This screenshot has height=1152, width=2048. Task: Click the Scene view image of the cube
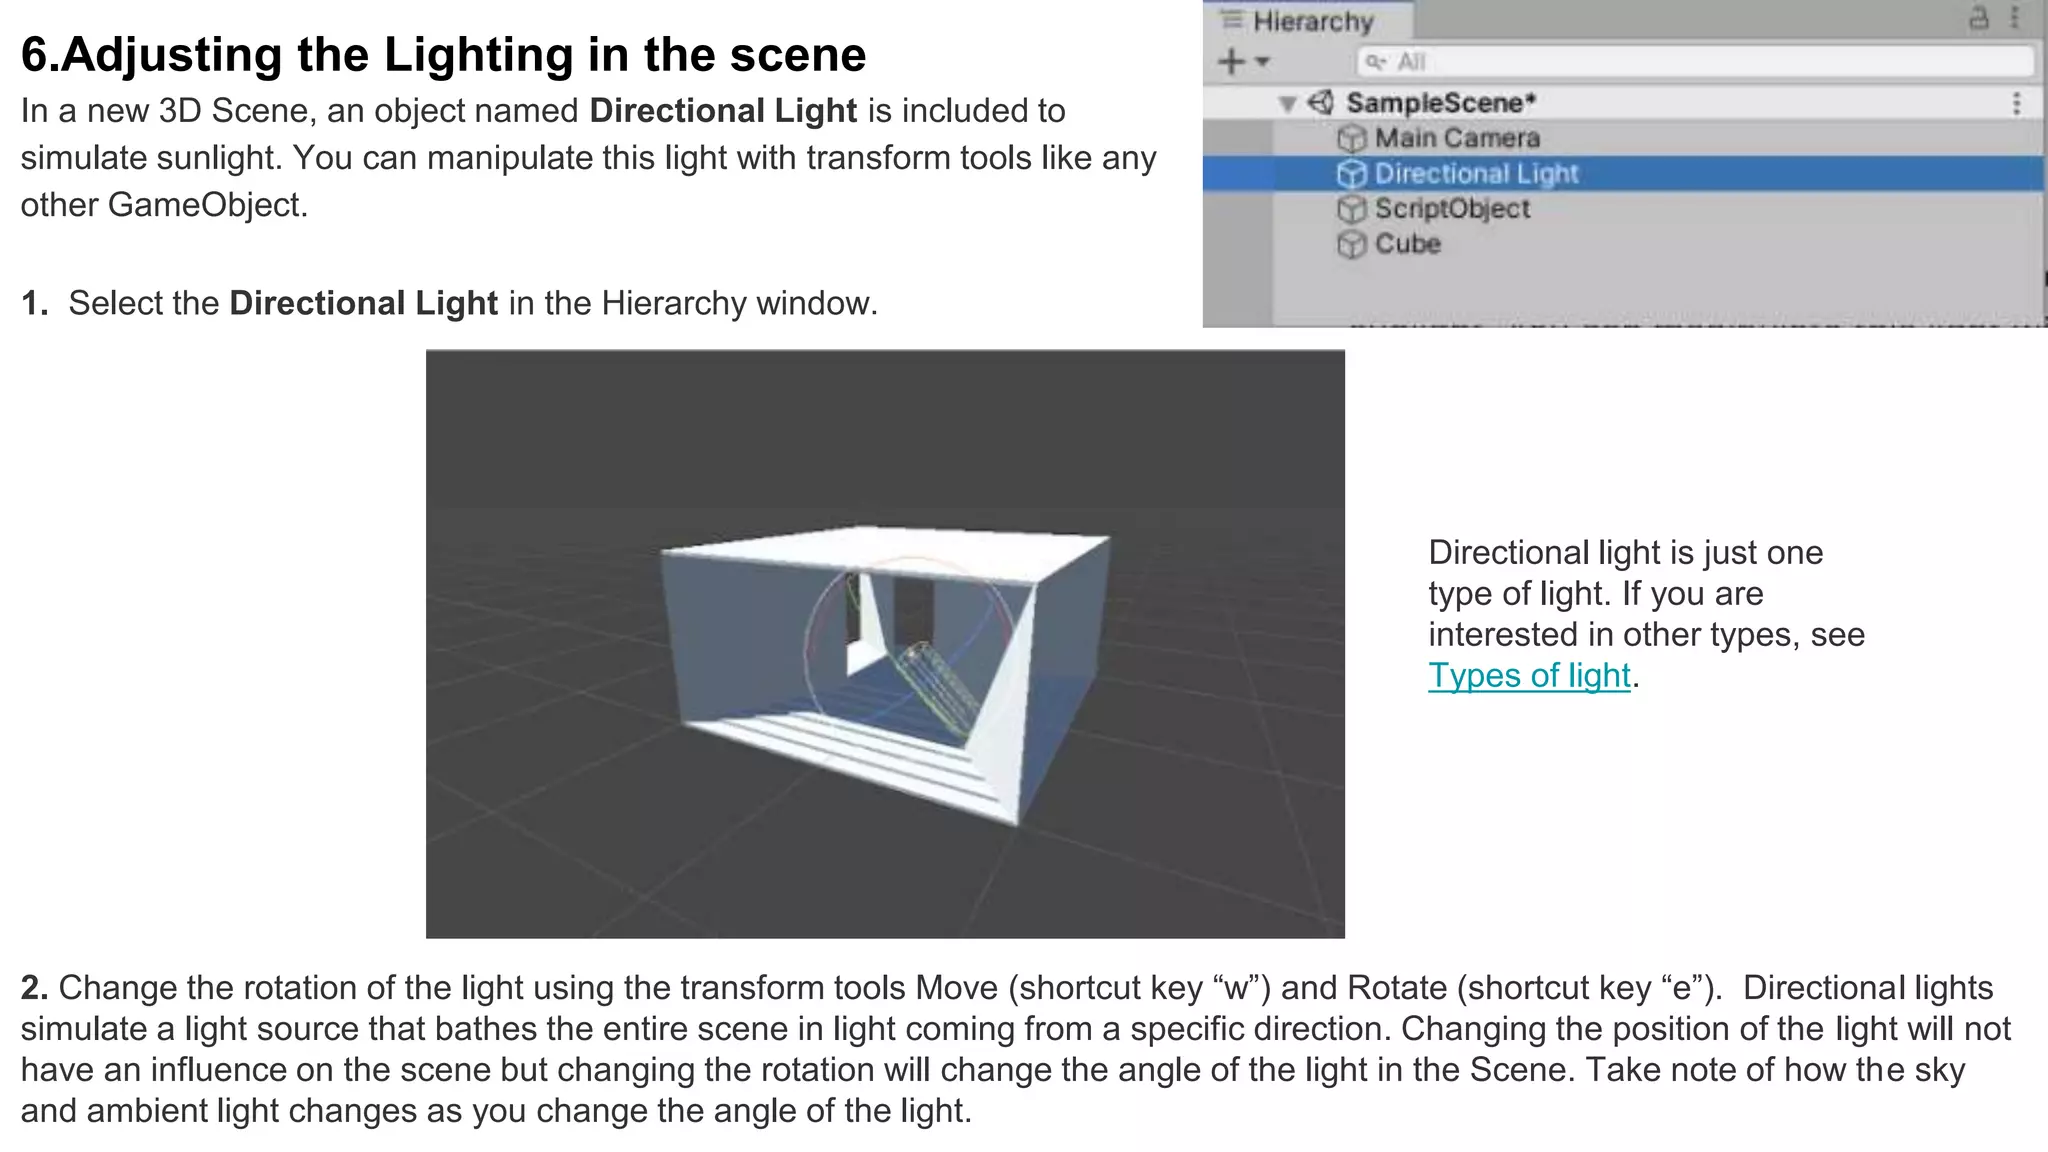point(885,644)
